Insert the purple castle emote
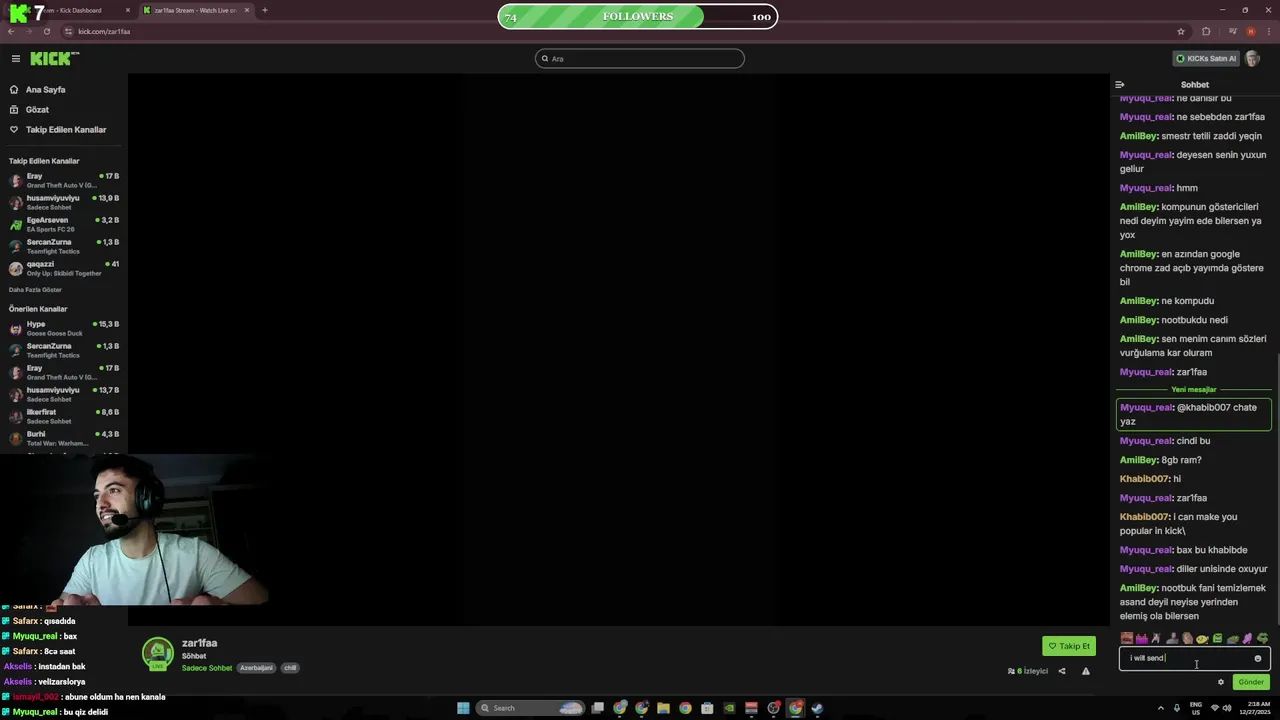 point(1142,638)
